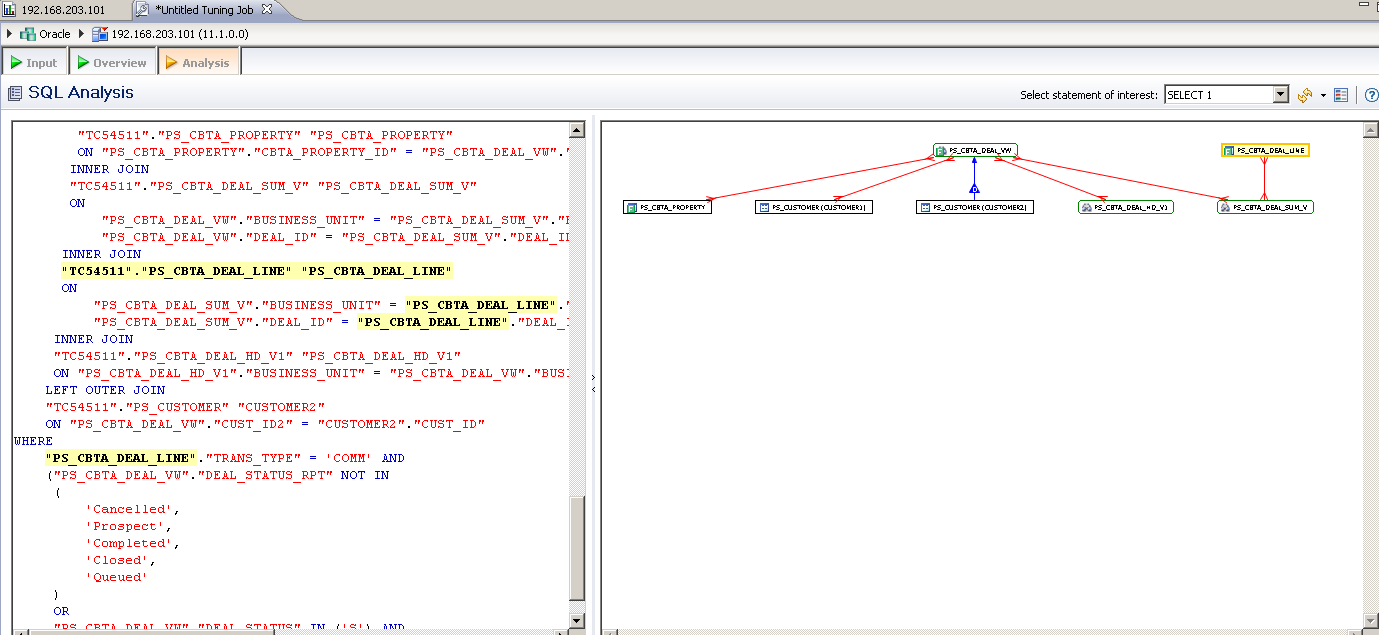Click the SQL pane vertical scrollbar down arrow
This screenshot has height=635, width=1379.
pyautogui.click(x=577, y=621)
